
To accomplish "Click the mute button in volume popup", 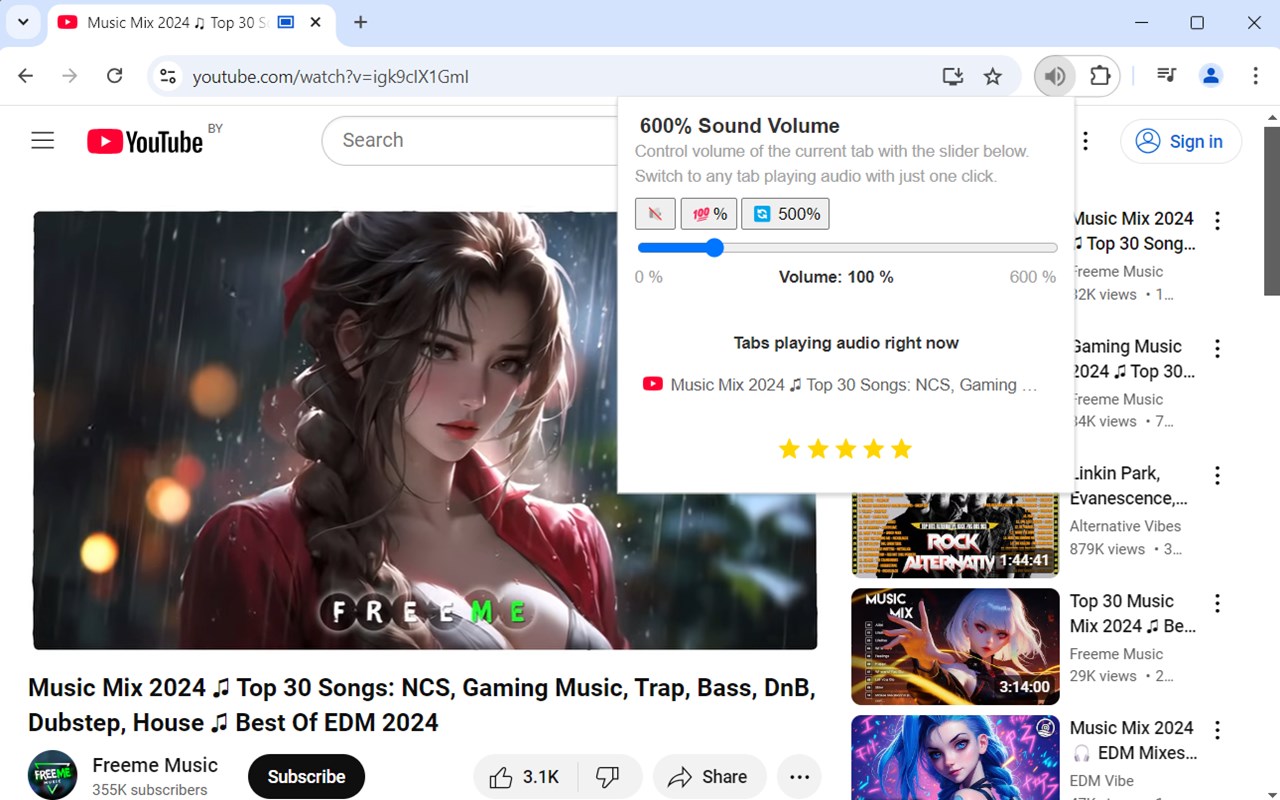I will [655, 214].
